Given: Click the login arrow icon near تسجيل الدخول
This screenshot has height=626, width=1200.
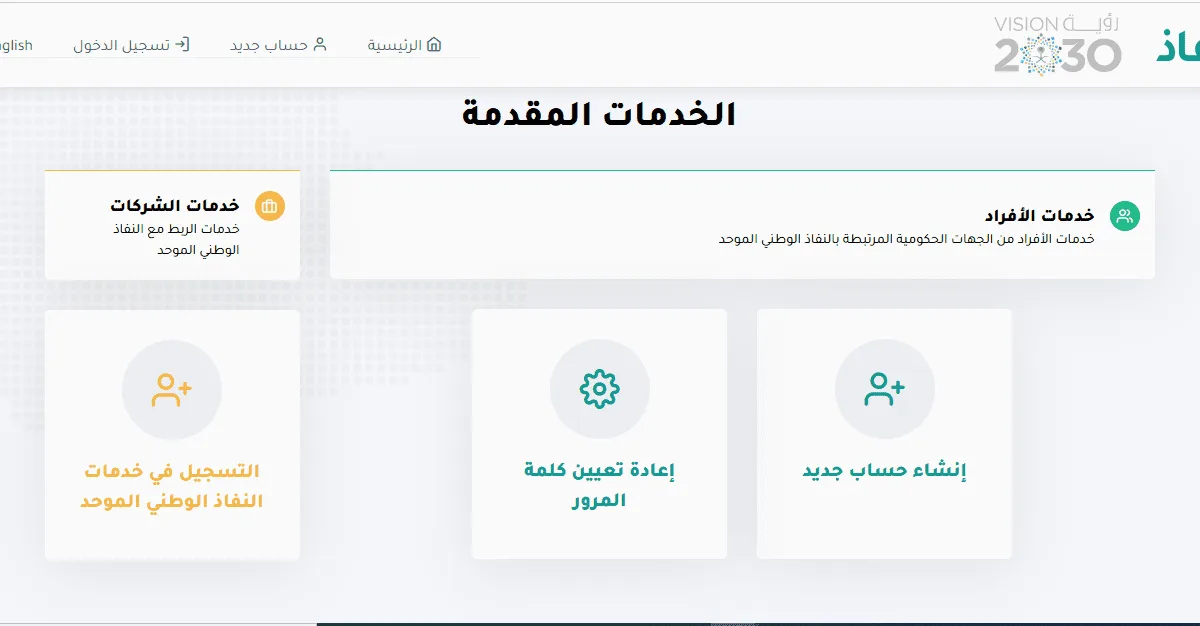Looking at the screenshot, I should coord(185,45).
